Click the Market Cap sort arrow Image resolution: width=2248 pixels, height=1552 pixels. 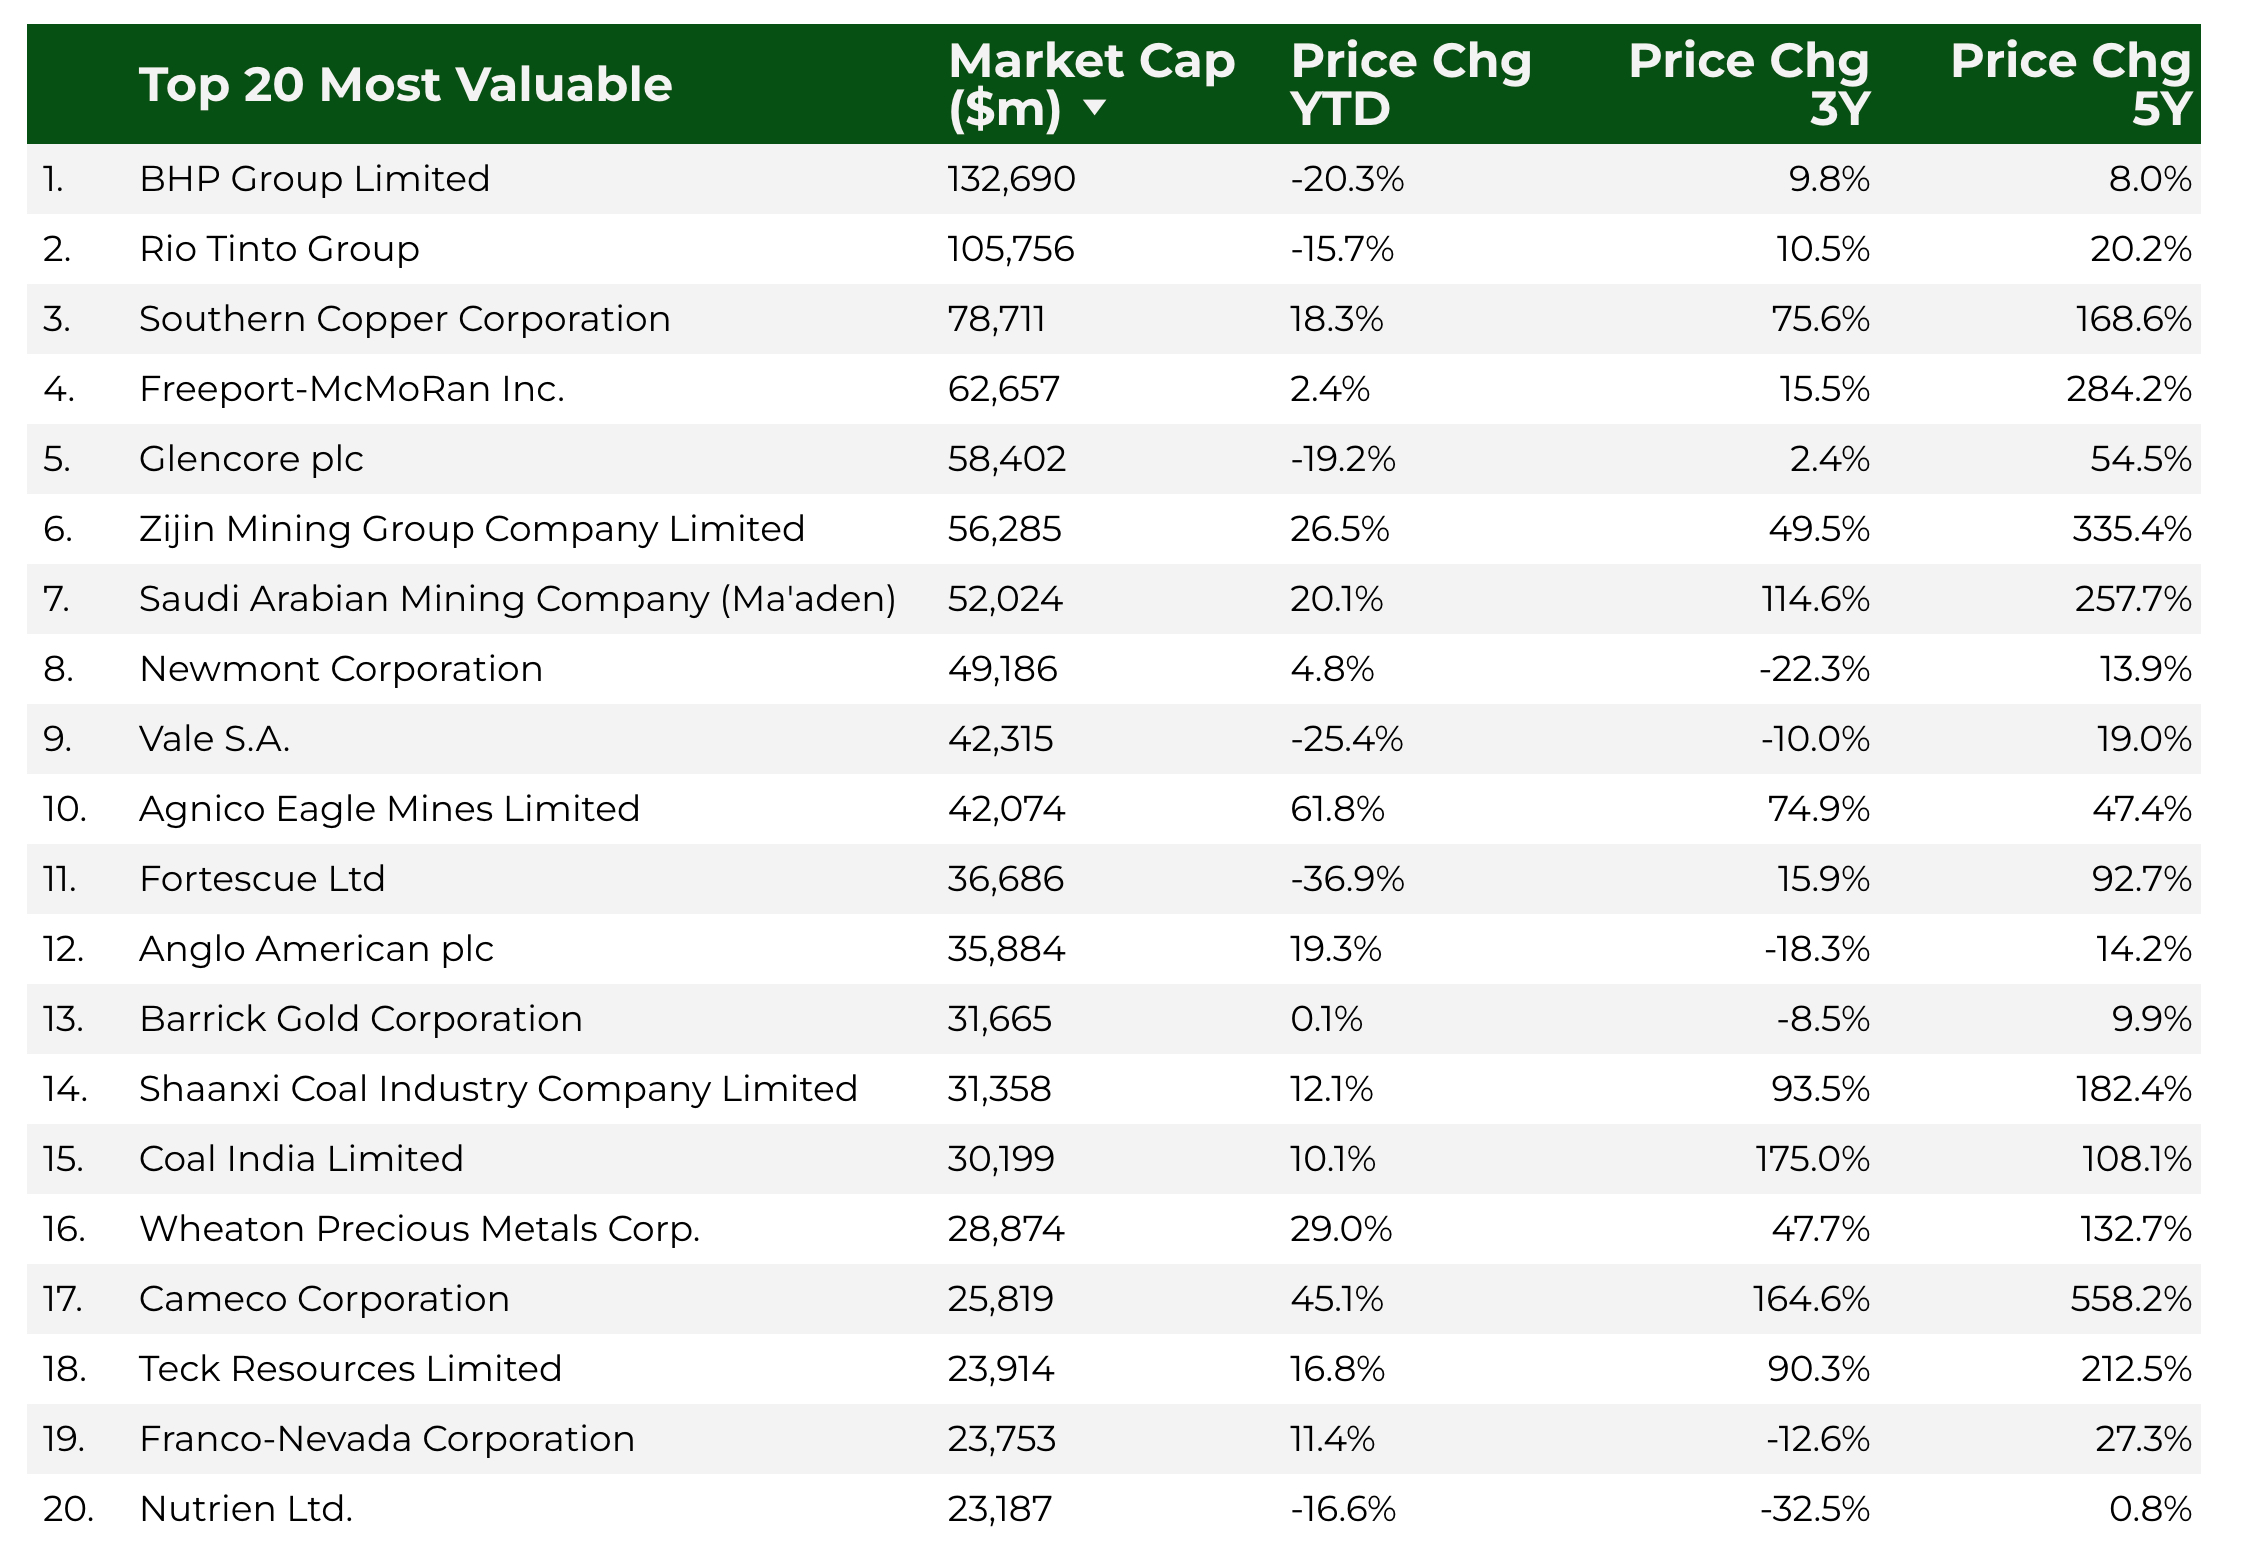pos(1095,107)
